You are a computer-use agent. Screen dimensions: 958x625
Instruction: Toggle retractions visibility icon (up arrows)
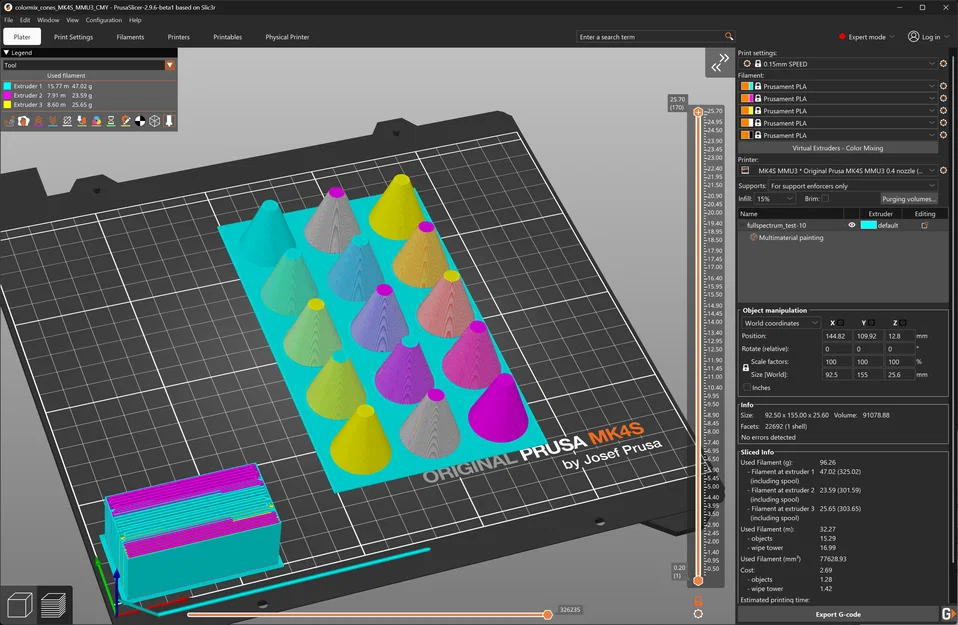pos(38,121)
